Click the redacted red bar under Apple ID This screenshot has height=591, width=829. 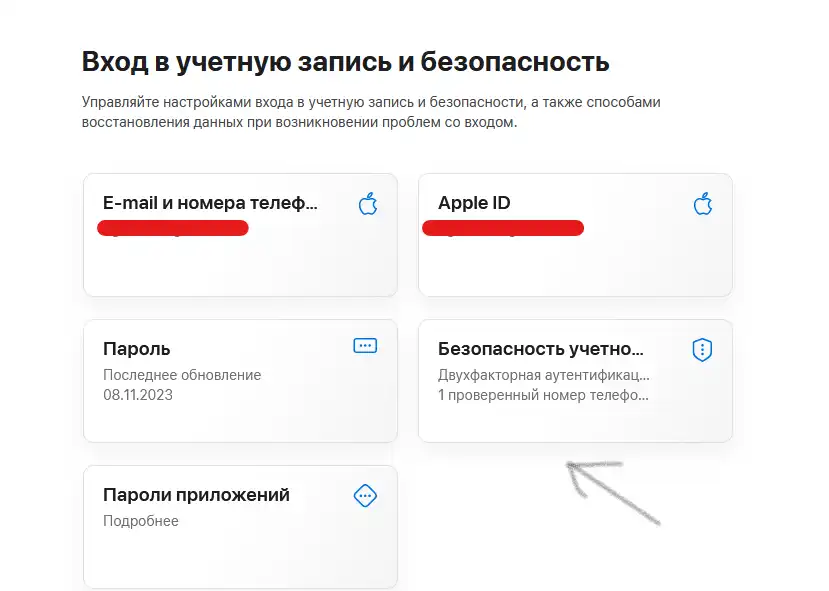503,228
